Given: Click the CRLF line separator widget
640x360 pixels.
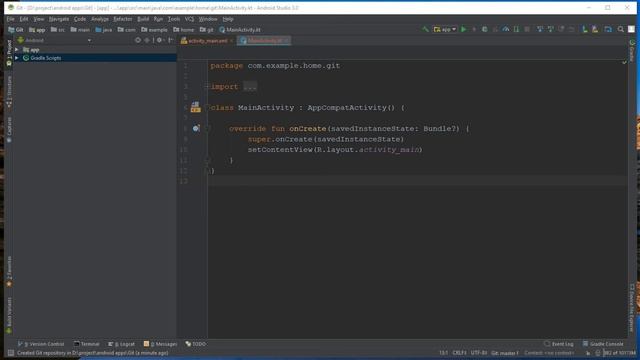Looking at the screenshot, I should (459, 353).
